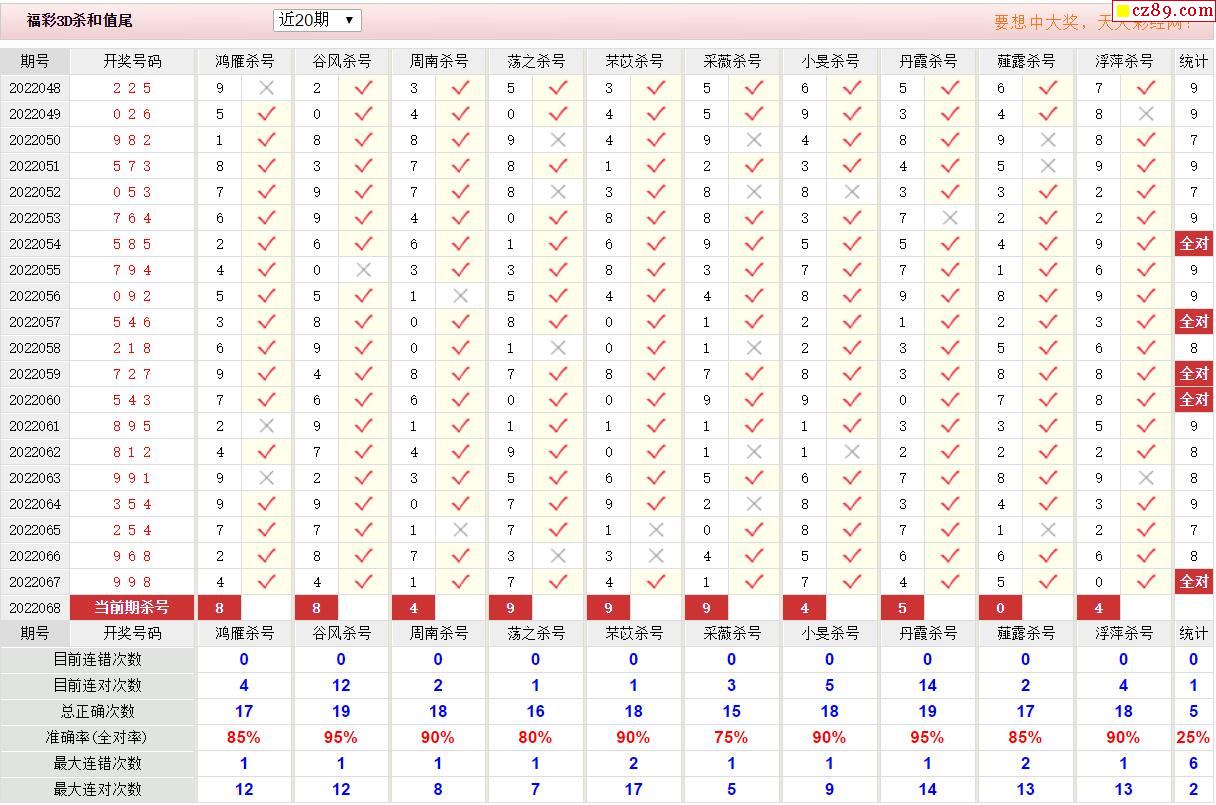Click the X mark for 采薇杀号 in period 2022050
1216x805 pixels.
pyautogui.click(x=754, y=140)
